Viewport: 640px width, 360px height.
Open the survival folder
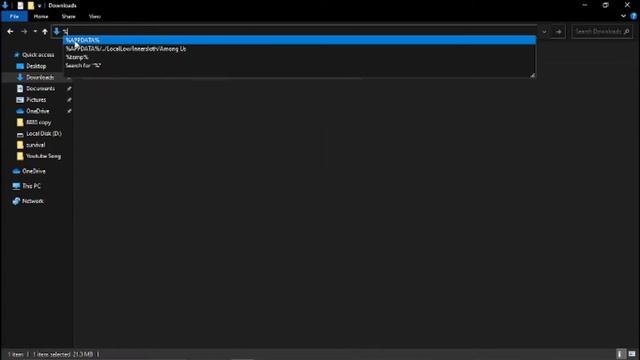[x=35, y=145]
